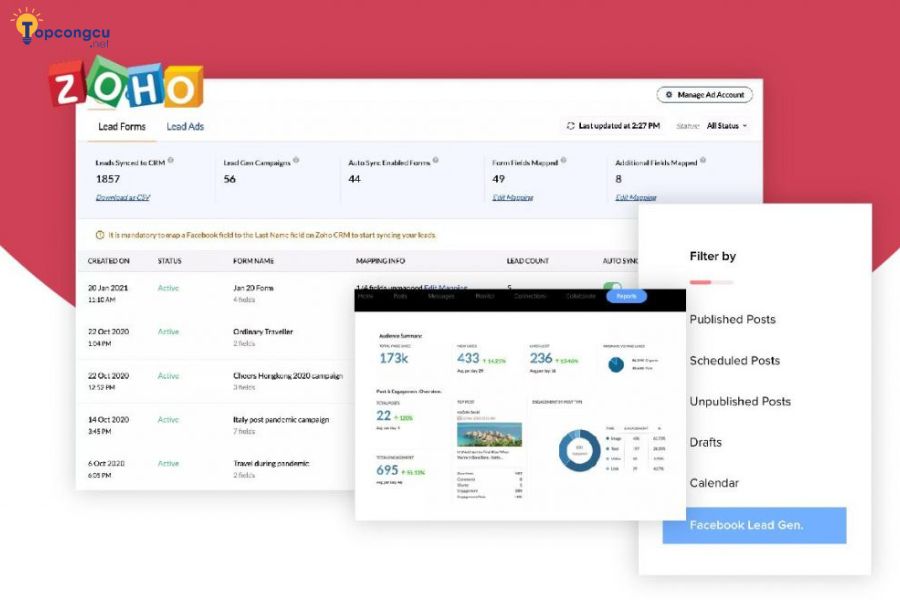This screenshot has width=900, height=600.
Task: Click info icon next to Leads Synced to CRM
Action: point(170,161)
